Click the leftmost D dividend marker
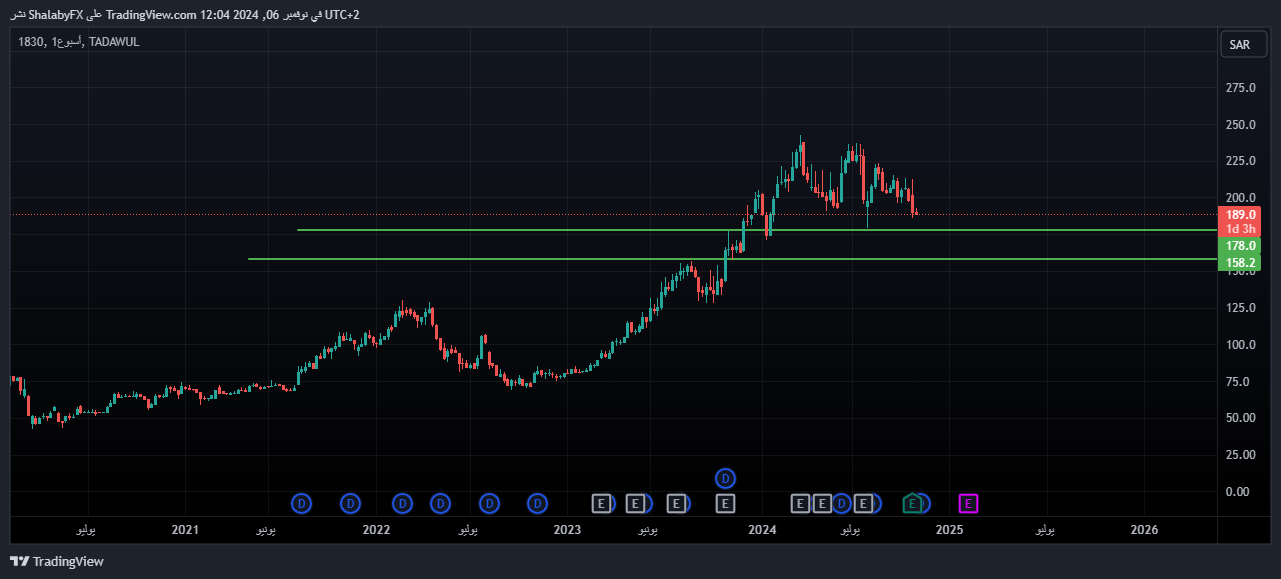The height and width of the screenshot is (579, 1281). click(x=302, y=504)
